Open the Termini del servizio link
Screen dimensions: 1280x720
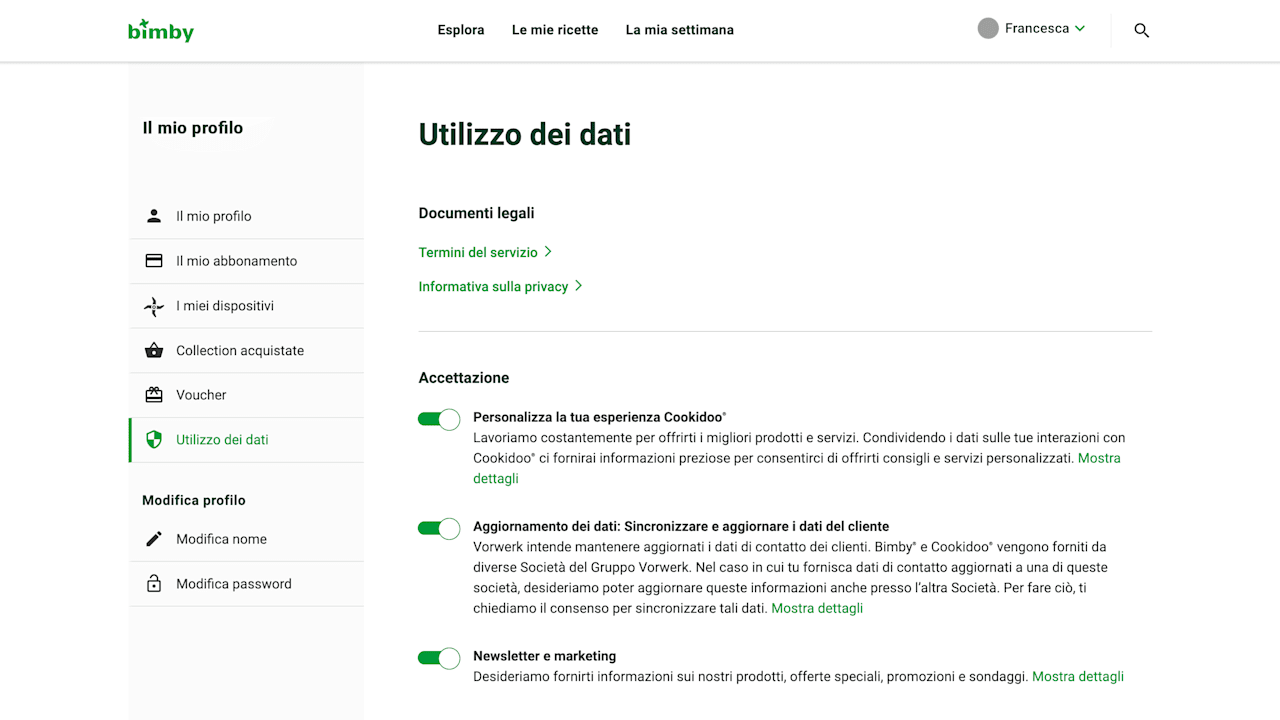point(478,252)
